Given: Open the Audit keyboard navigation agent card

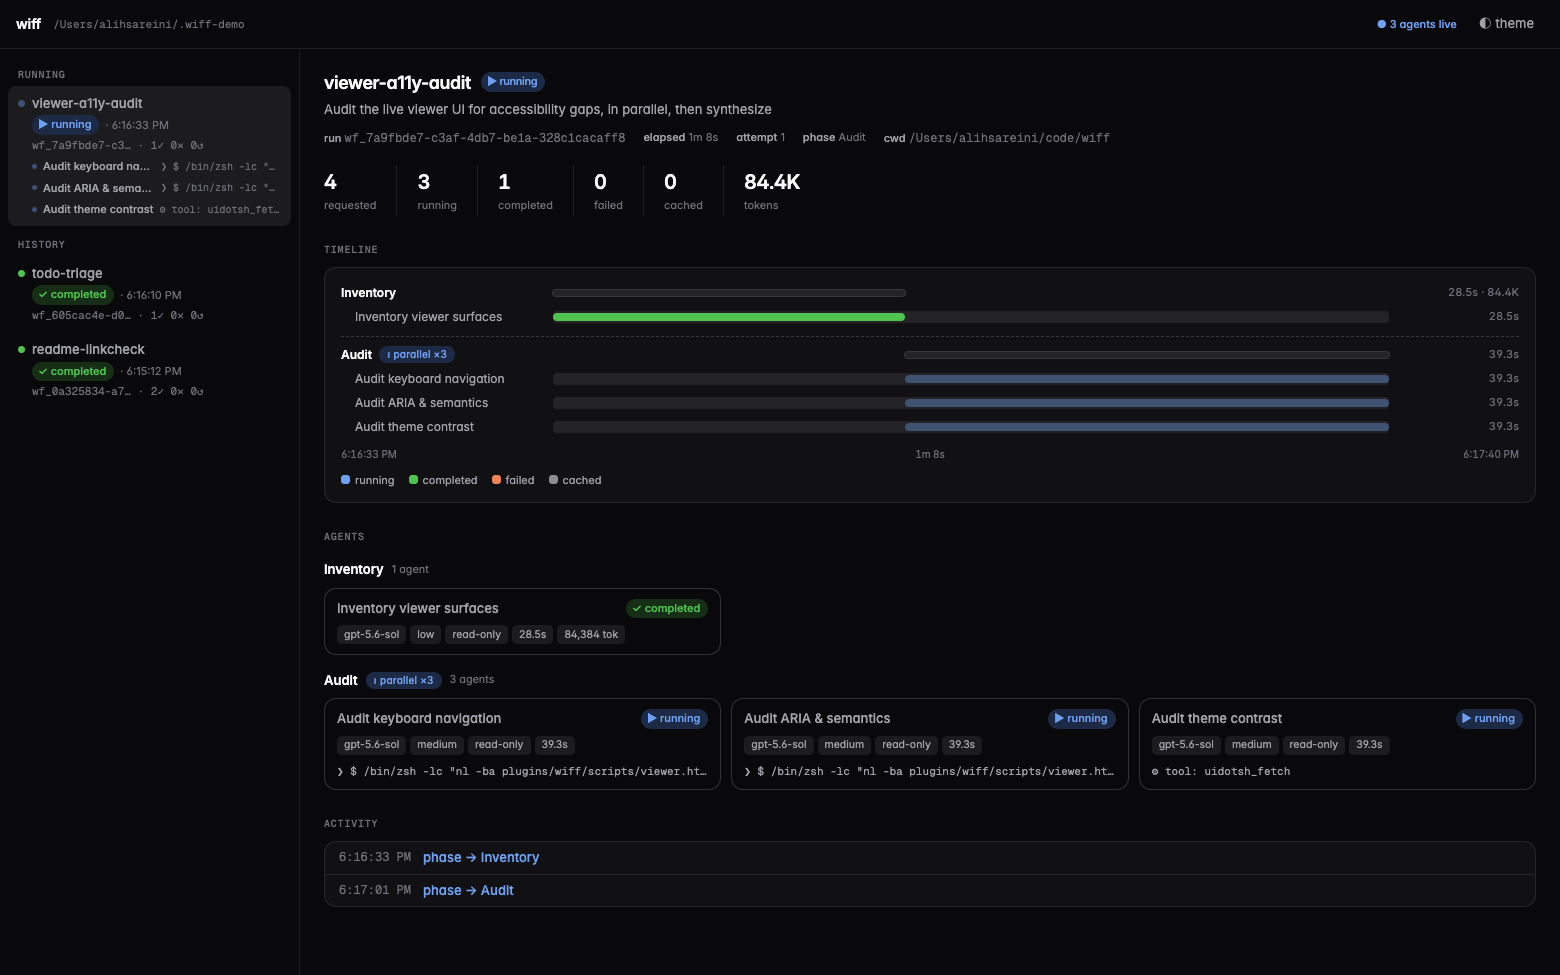Looking at the screenshot, I should (x=522, y=744).
